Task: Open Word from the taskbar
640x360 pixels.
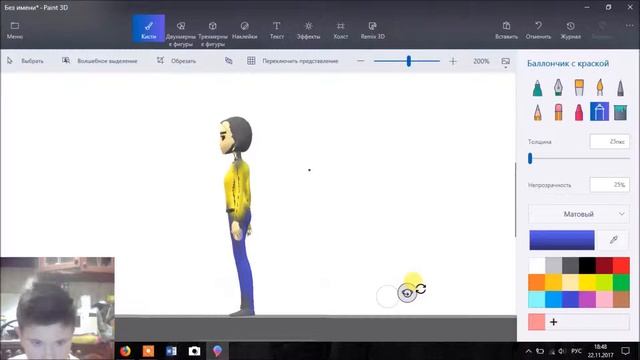Action: click(x=171, y=351)
